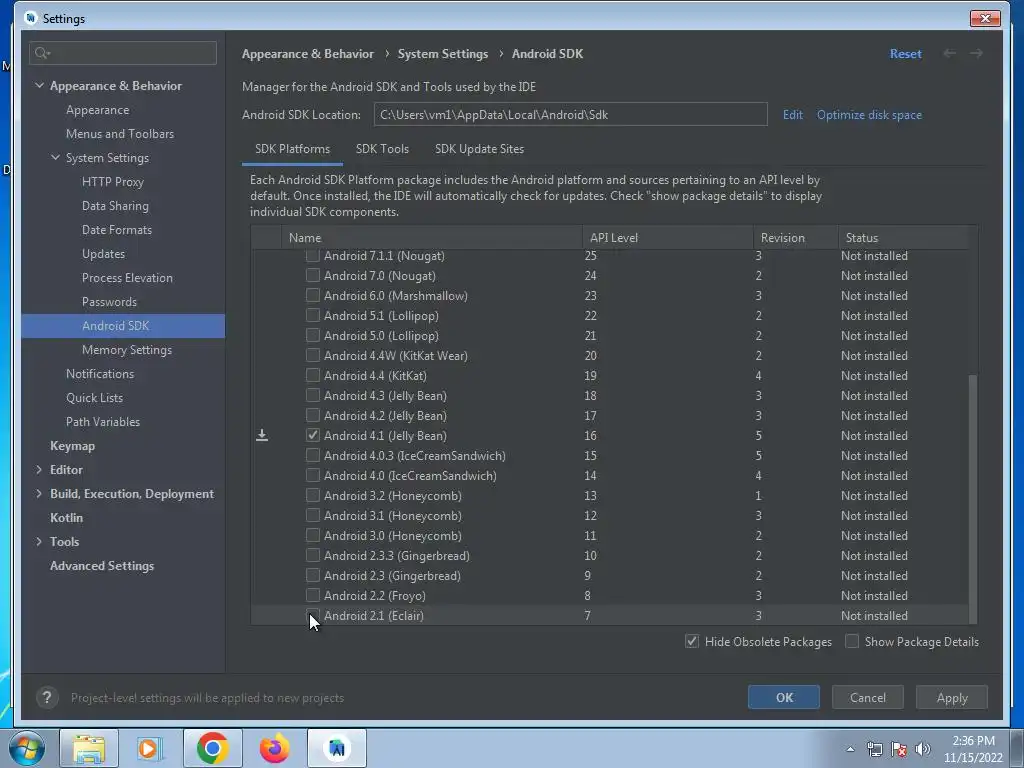The width and height of the screenshot is (1024, 768).
Task: Click the help question mark icon
Action: pyautogui.click(x=47, y=697)
